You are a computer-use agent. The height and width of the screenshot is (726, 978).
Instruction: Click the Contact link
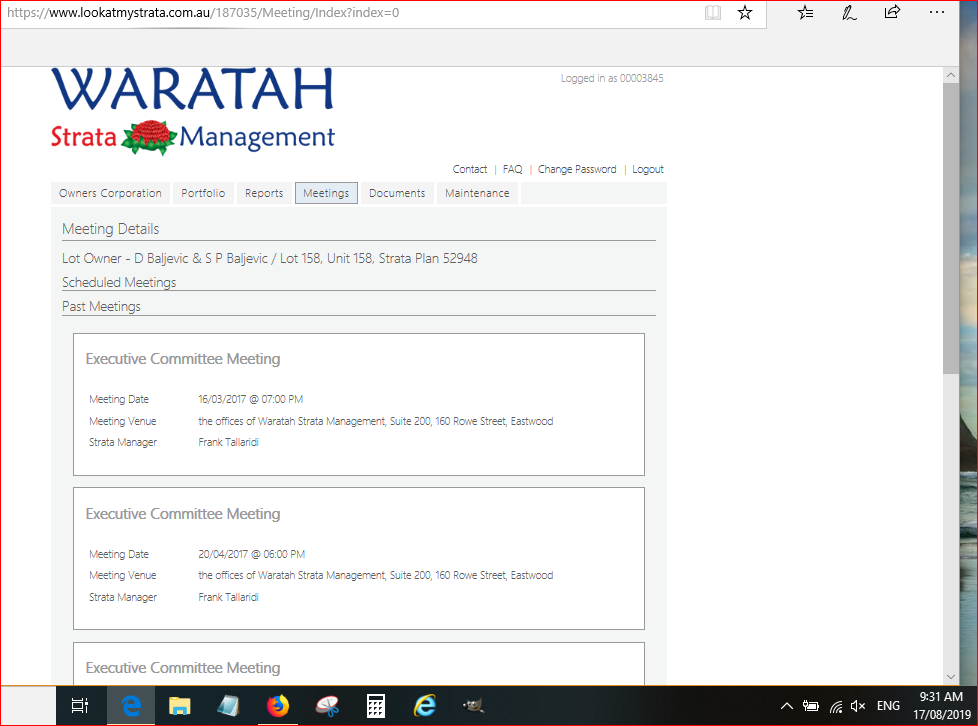[x=470, y=169]
